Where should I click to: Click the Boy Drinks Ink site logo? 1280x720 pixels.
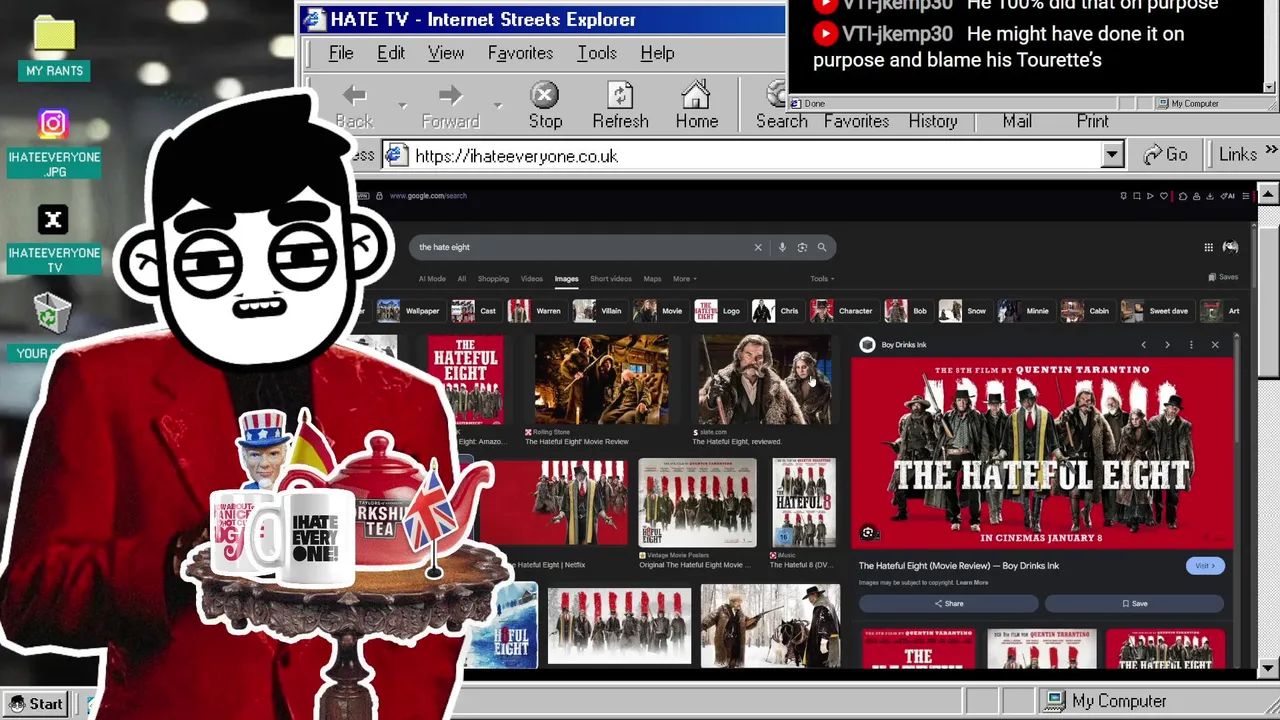coord(867,345)
